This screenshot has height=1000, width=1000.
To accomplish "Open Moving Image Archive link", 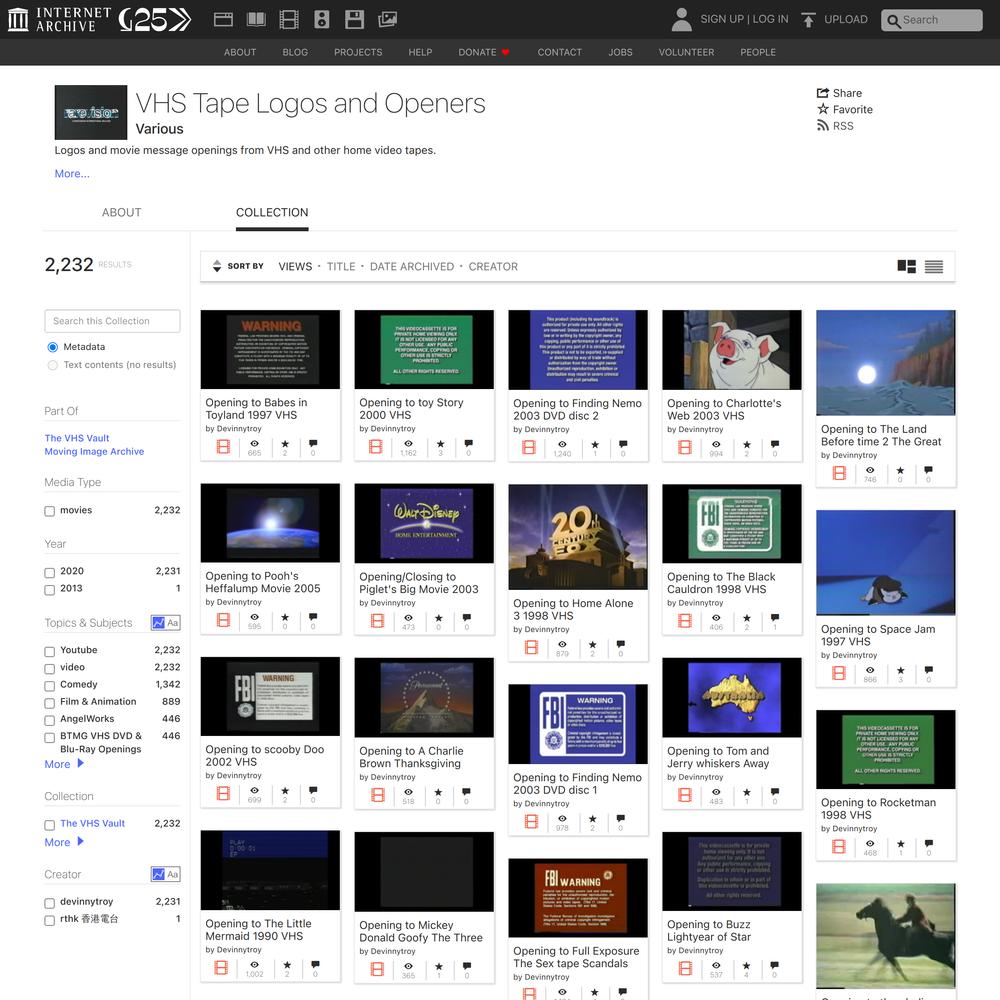I will click(x=94, y=452).
